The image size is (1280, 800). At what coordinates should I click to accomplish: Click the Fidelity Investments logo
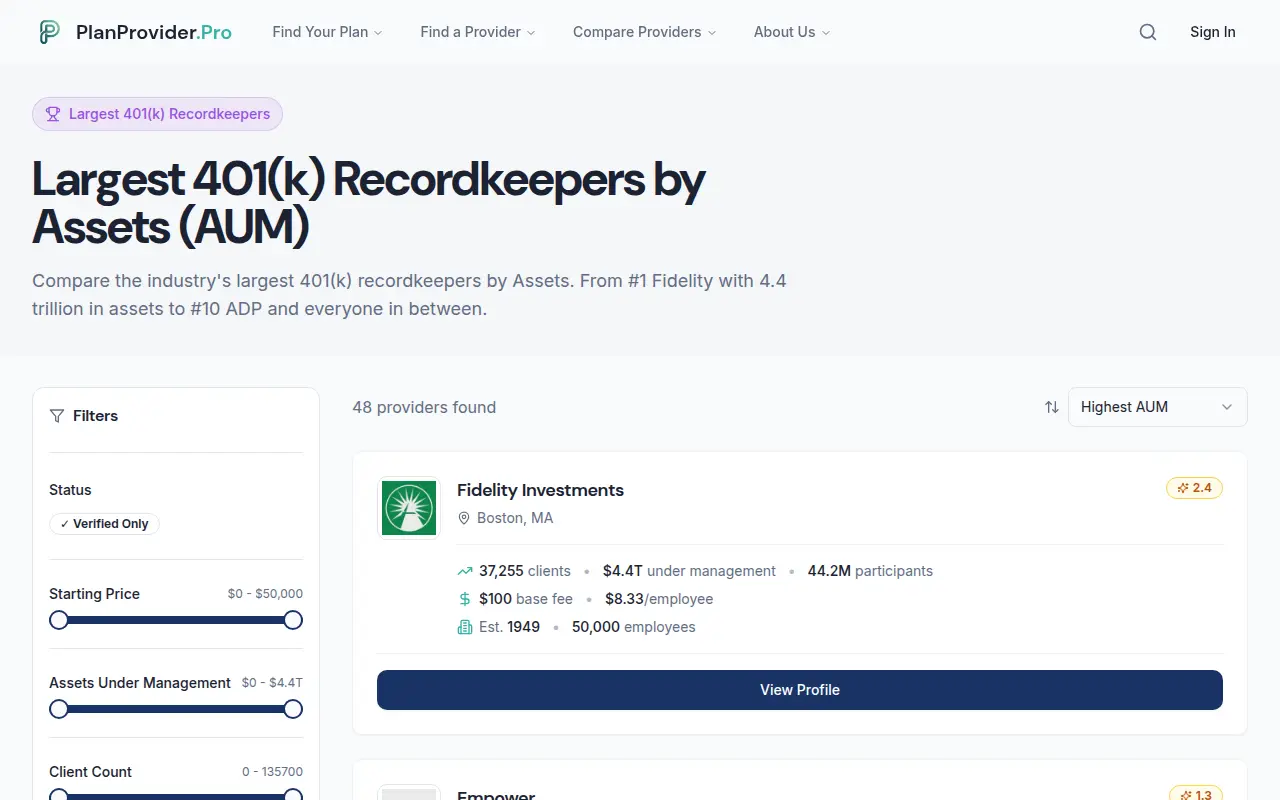click(x=409, y=508)
